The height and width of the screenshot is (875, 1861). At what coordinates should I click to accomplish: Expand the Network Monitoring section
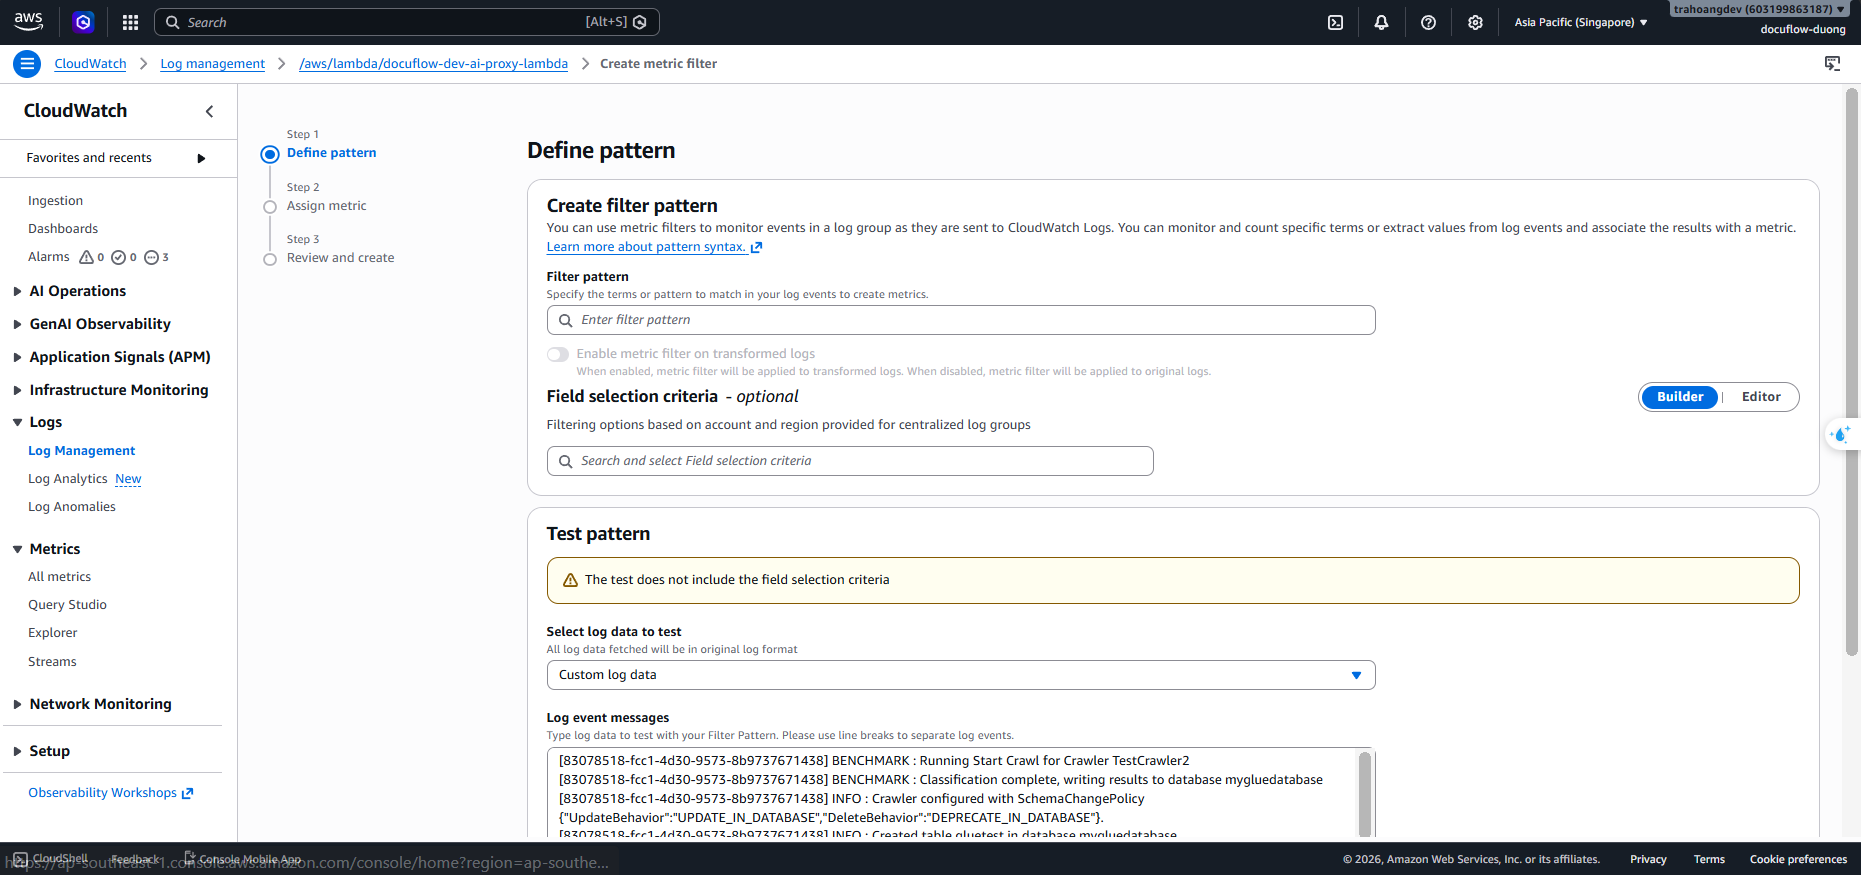(18, 705)
